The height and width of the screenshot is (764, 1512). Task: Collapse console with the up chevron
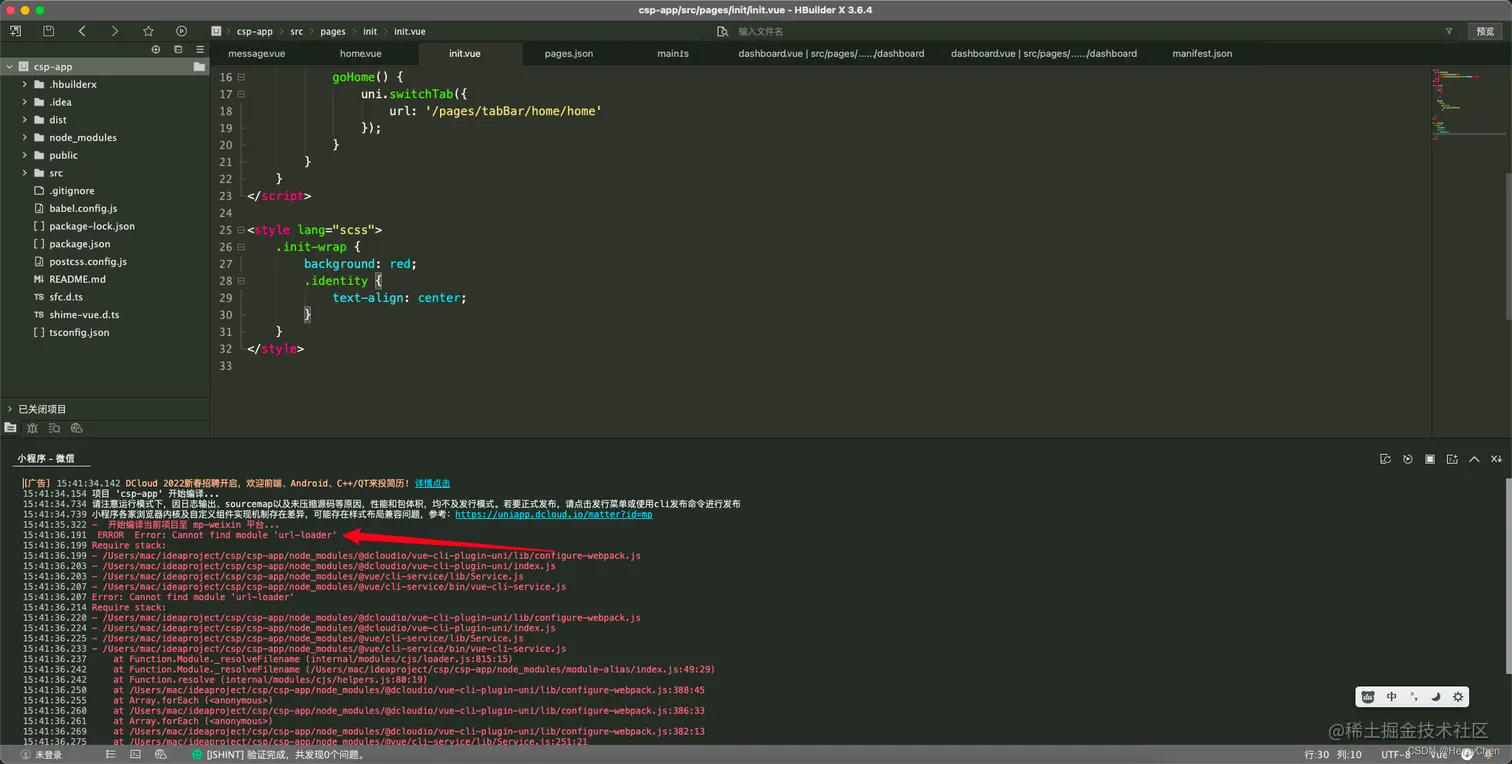[1474, 459]
